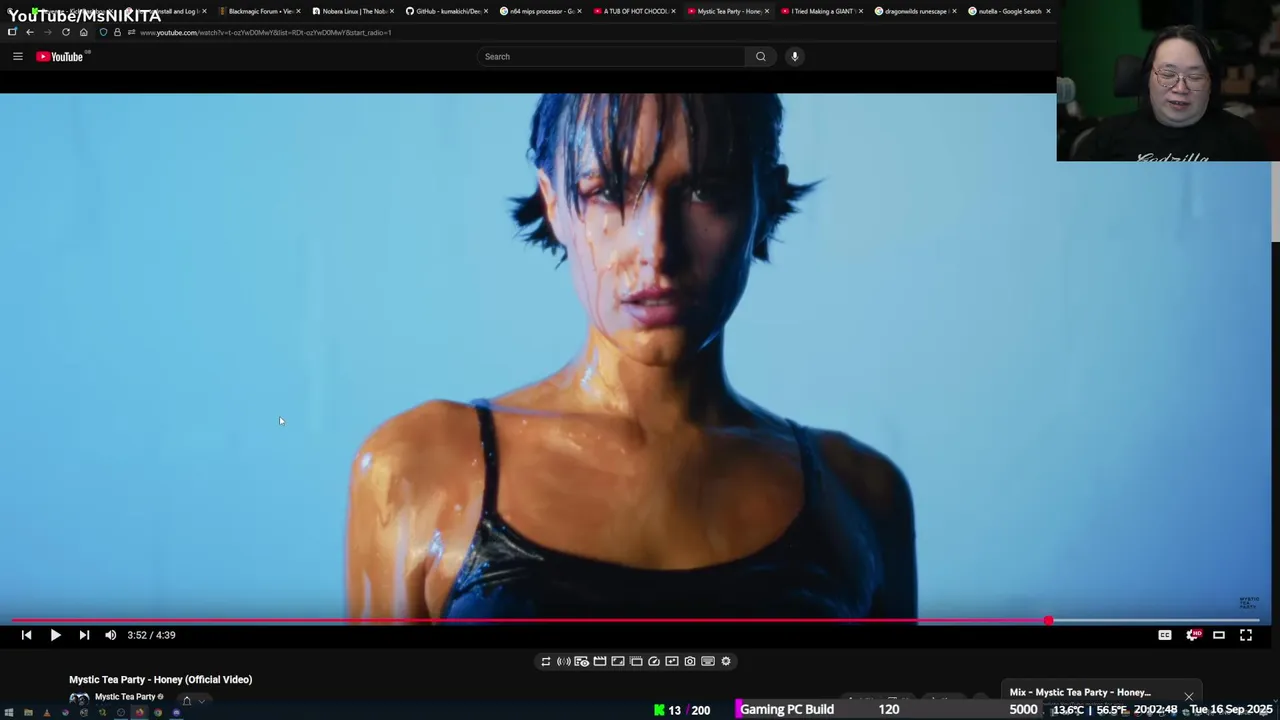Click the shield tracking protection icon
The image size is (1280, 720).
click(103, 32)
